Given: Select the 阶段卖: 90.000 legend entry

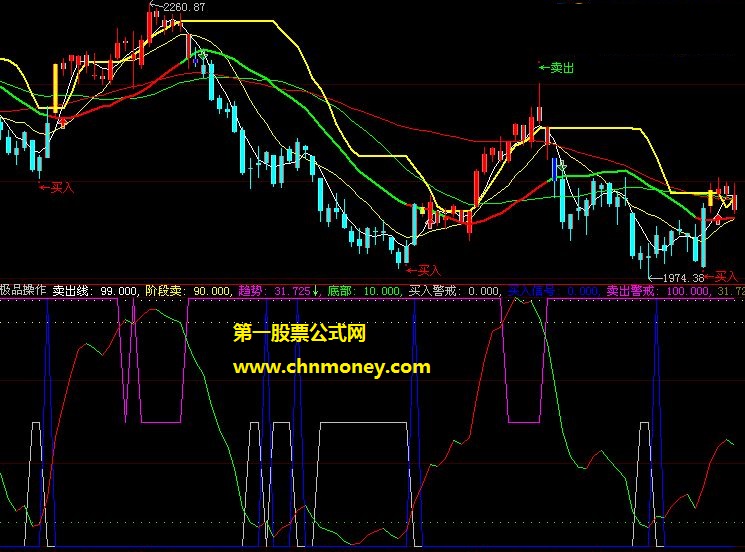Looking at the screenshot, I should [x=187, y=290].
